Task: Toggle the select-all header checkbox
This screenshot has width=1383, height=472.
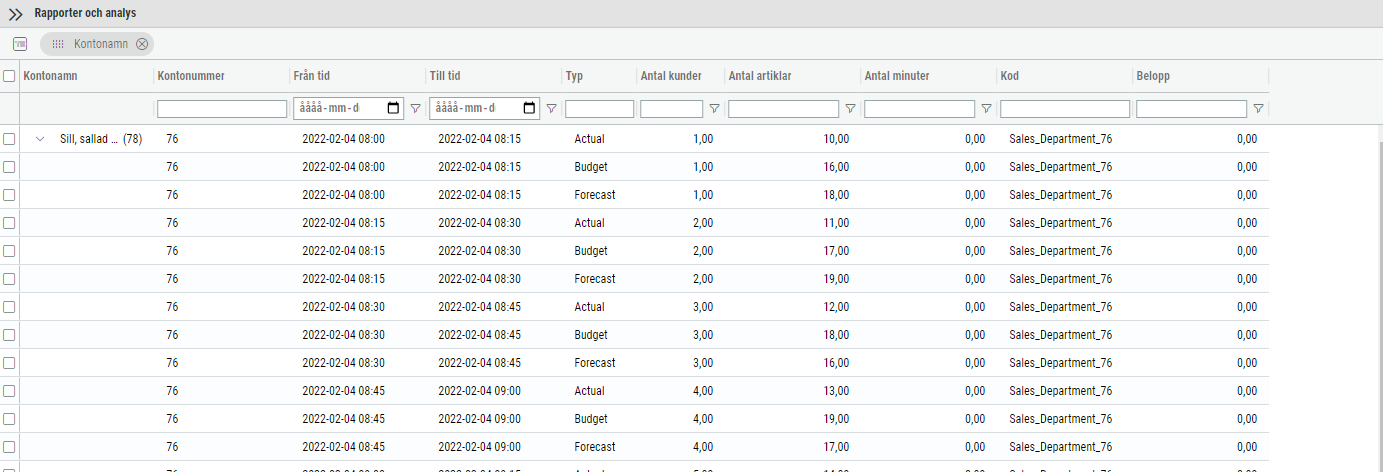Action: 9,76
